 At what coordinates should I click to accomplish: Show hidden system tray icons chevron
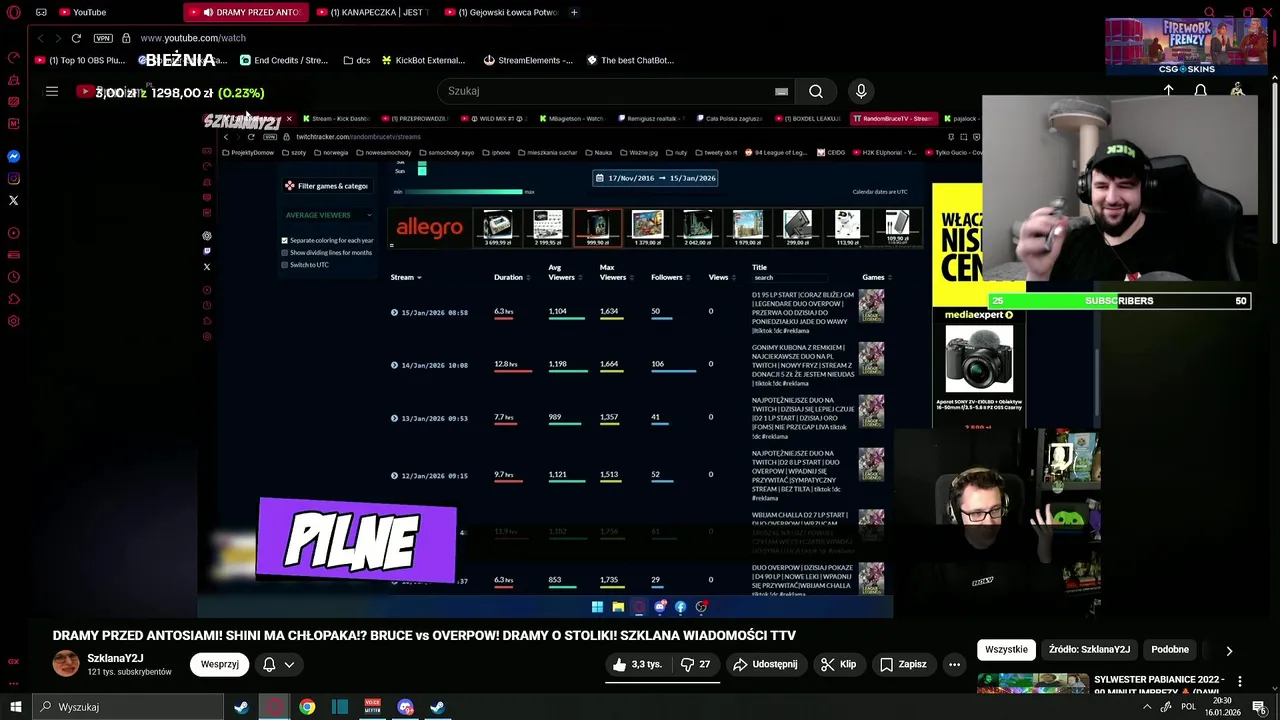(x=1147, y=707)
